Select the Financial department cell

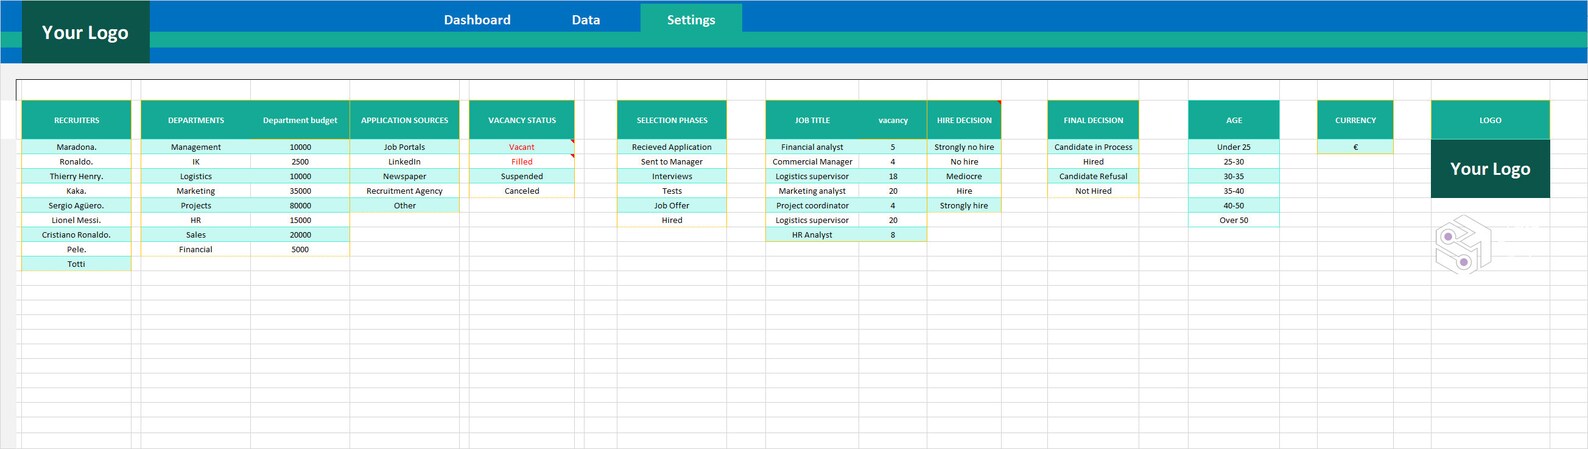(x=196, y=250)
